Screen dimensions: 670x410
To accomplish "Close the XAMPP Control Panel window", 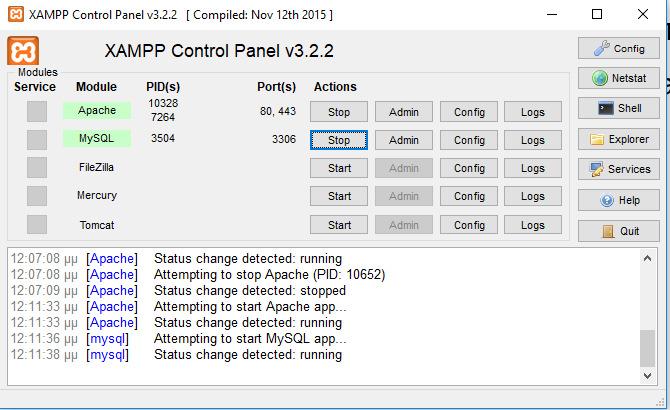I will 643,14.
